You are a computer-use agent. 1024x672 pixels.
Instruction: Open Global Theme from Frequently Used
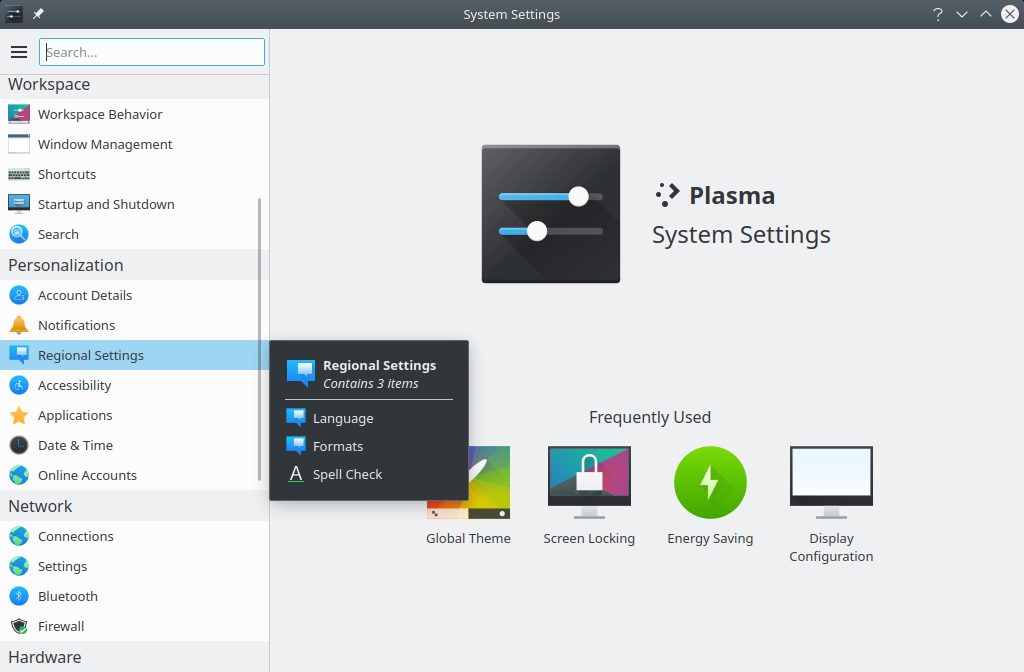pyautogui.click(x=468, y=496)
